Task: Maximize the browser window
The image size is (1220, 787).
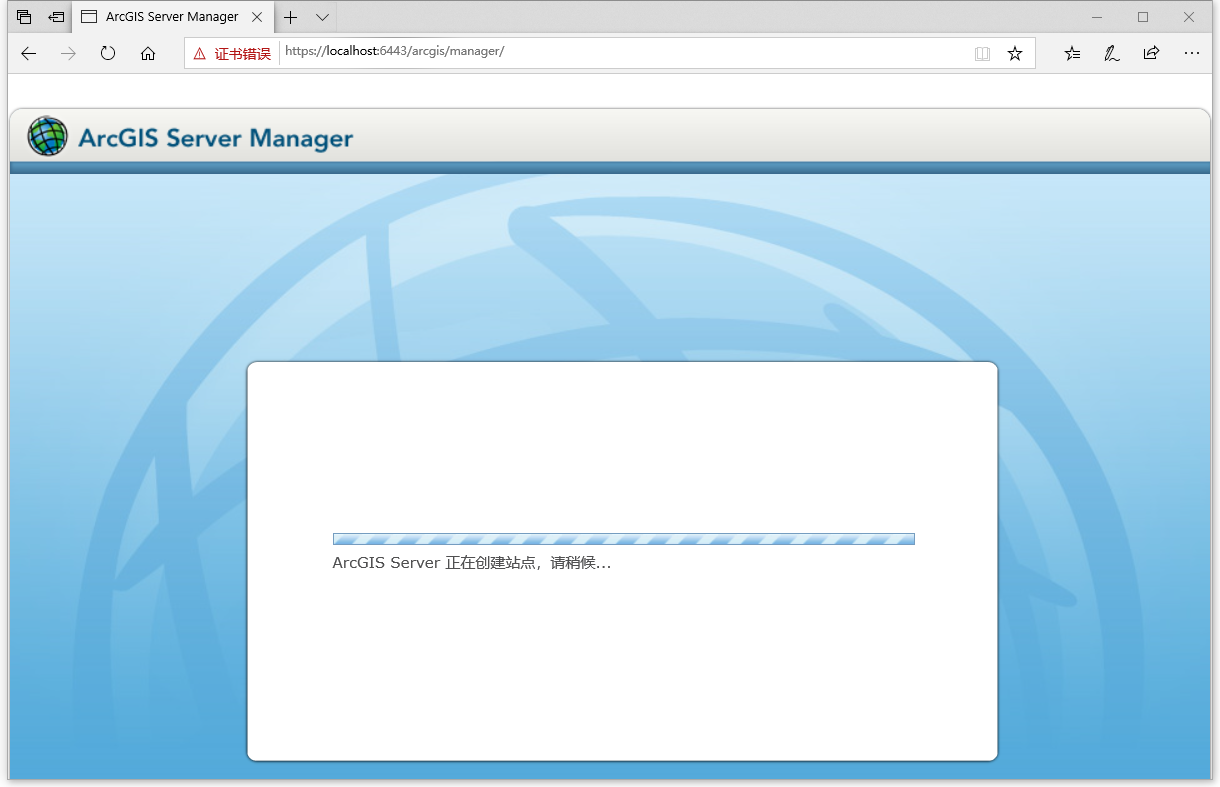Action: [1143, 17]
